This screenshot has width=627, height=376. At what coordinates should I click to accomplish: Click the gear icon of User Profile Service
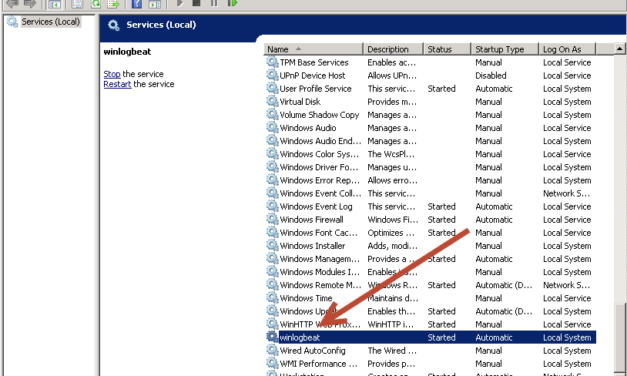tap(272, 88)
